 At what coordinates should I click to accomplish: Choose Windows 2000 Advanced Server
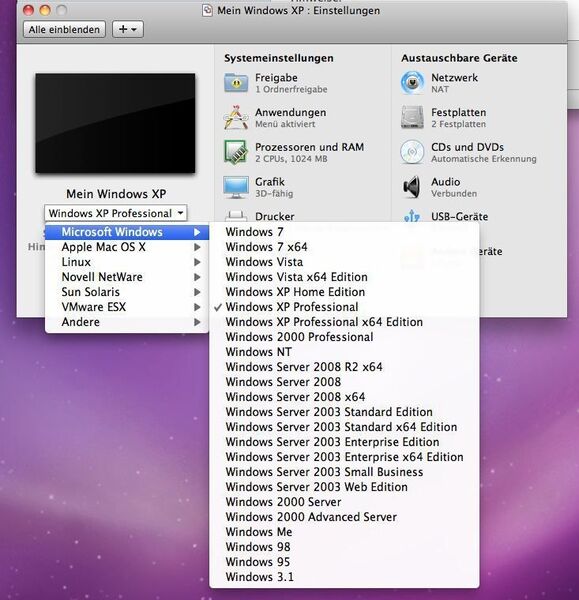tap(344, 517)
